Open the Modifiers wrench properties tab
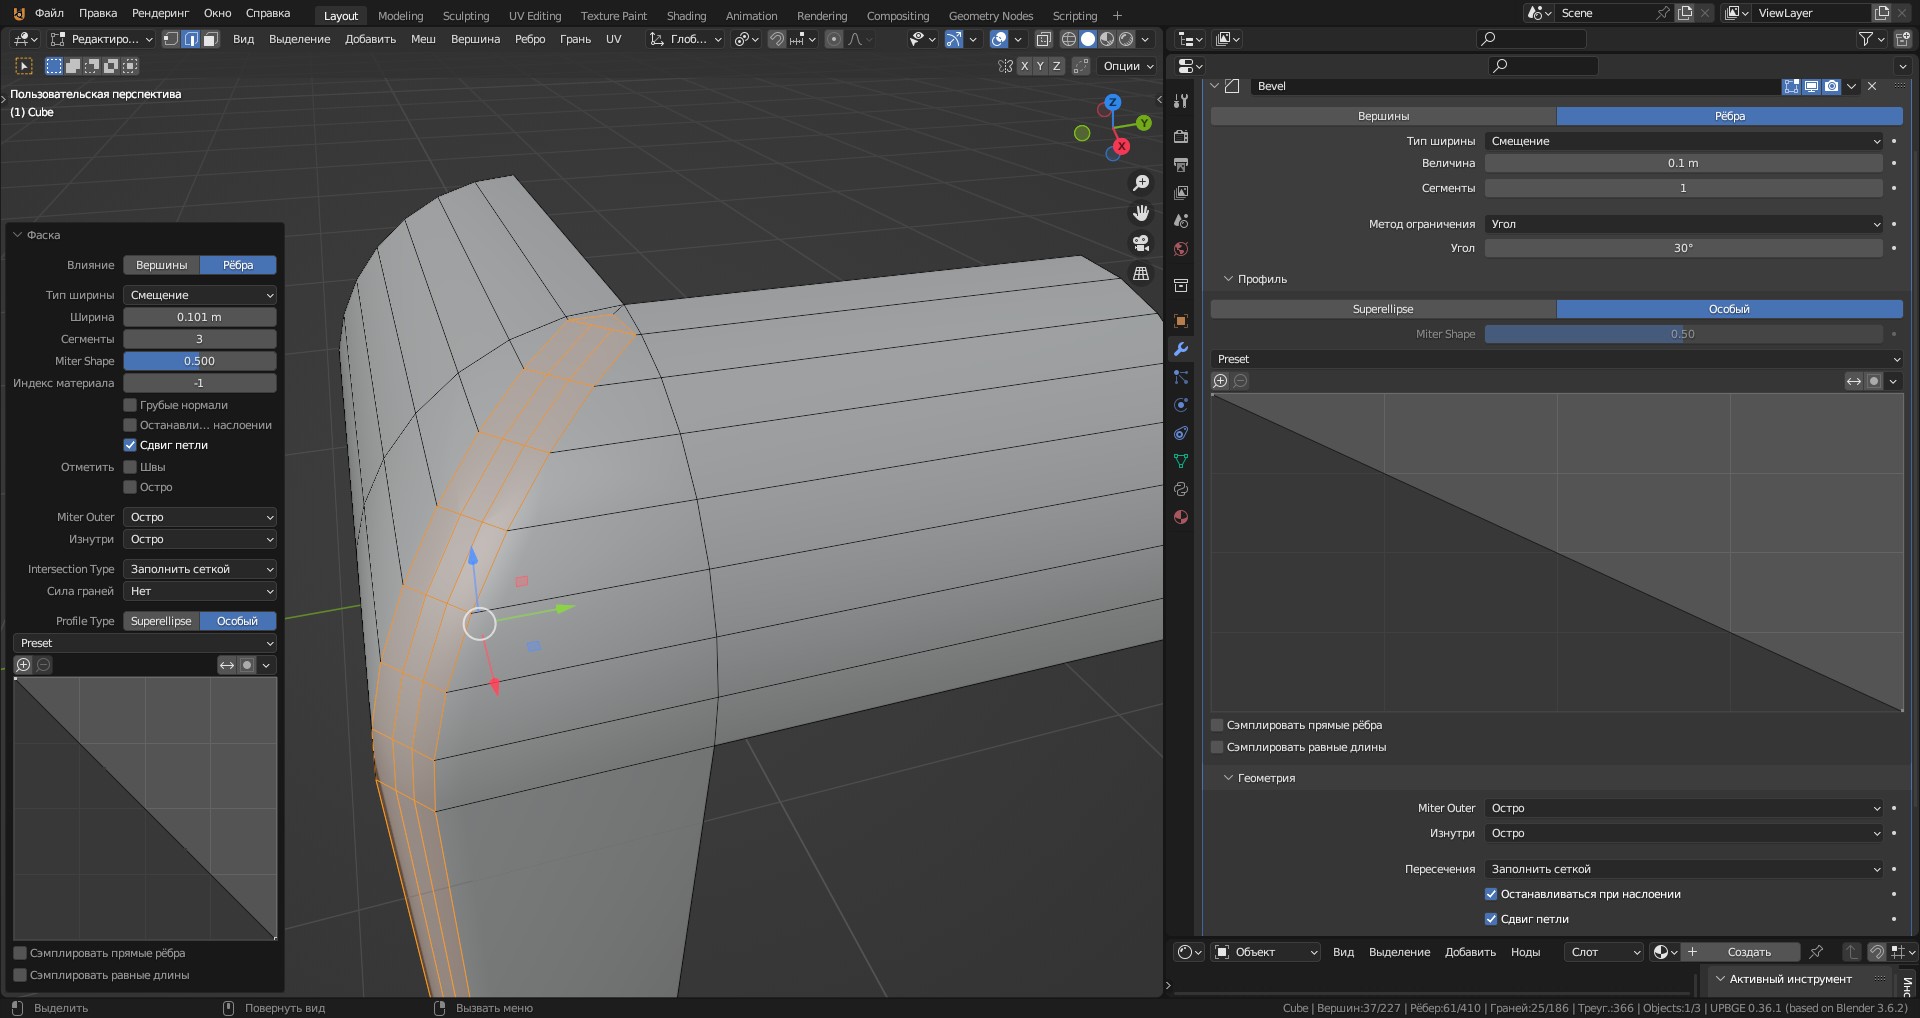 pyautogui.click(x=1181, y=349)
